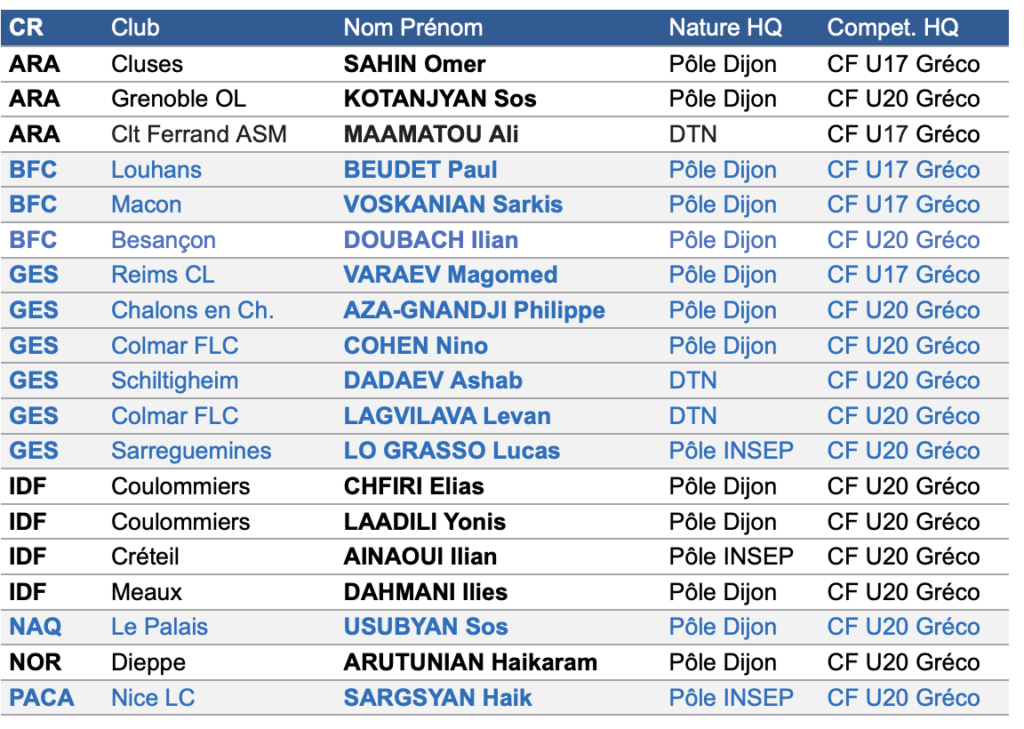Image resolution: width=1024 pixels, height=729 pixels.
Task: Click the VOSKANIAN Sarkis blue entry
Action: point(453,204)
